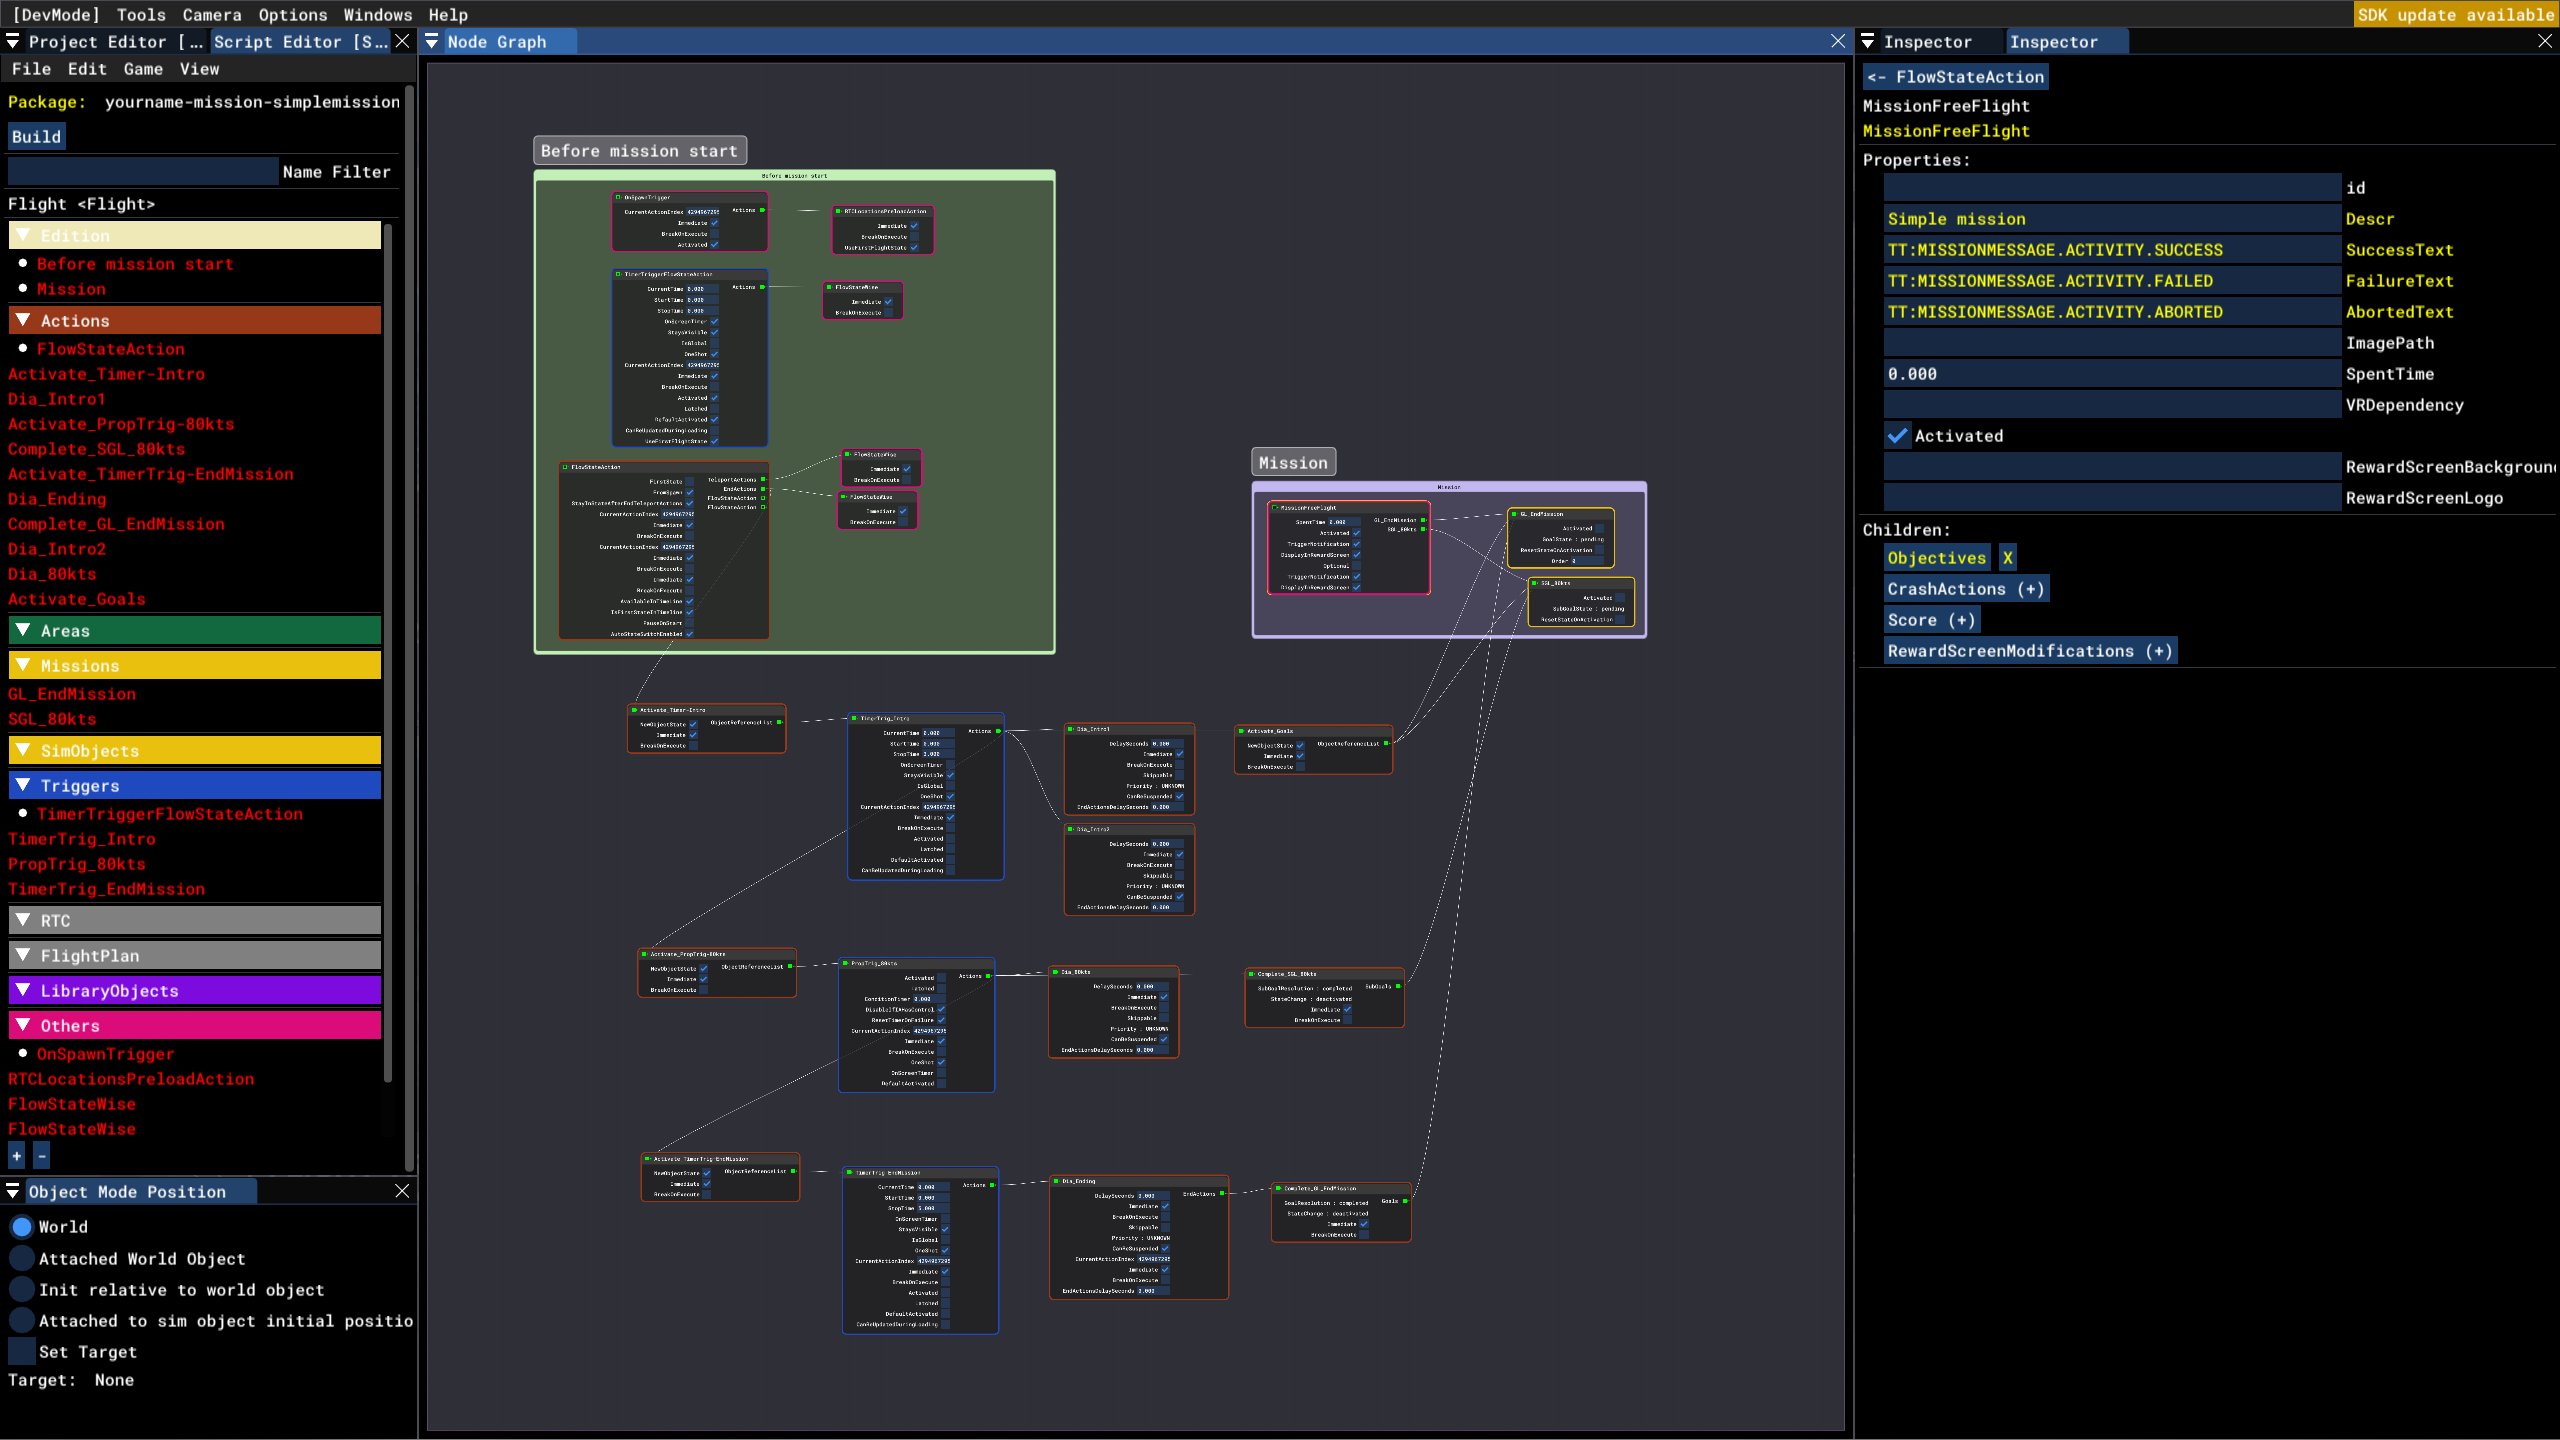Collapse the Node Graph window triangle

tap(432, 41)
